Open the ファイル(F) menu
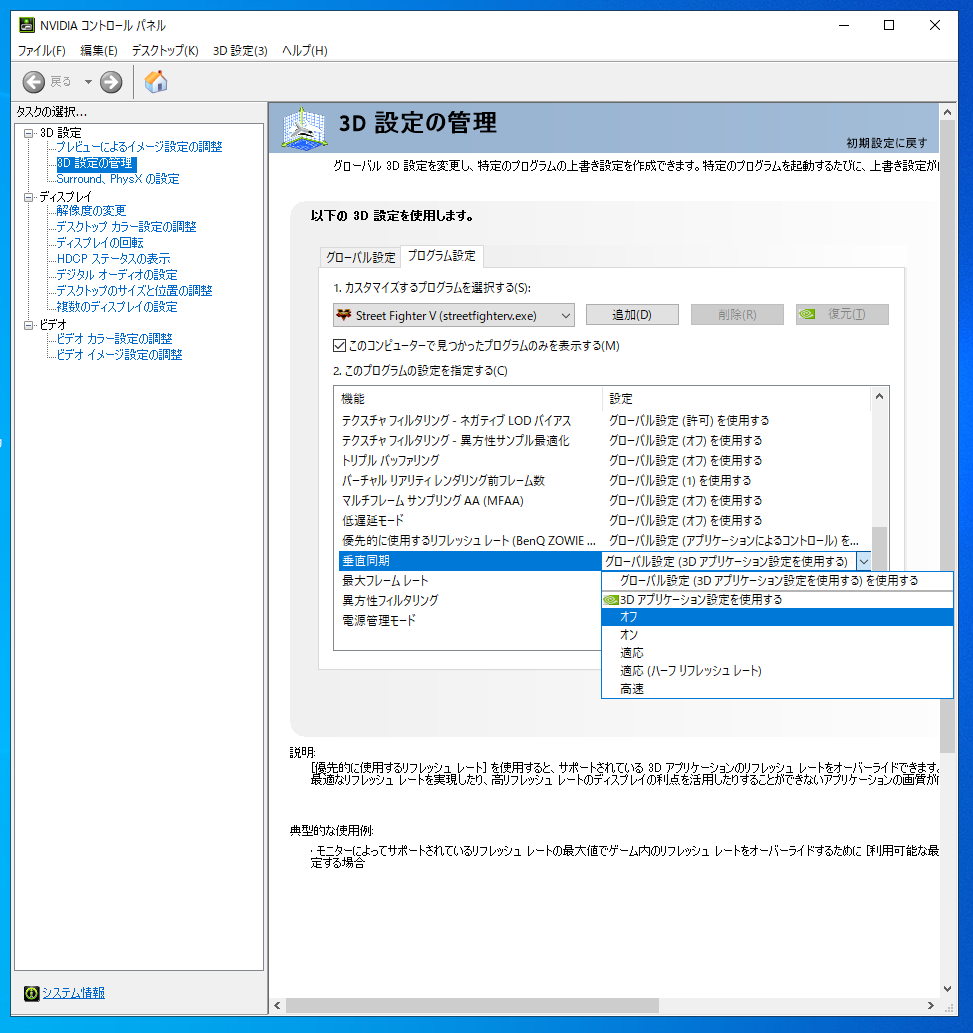The width and height of the screenshot is (973, 1033). click(42, 51)
